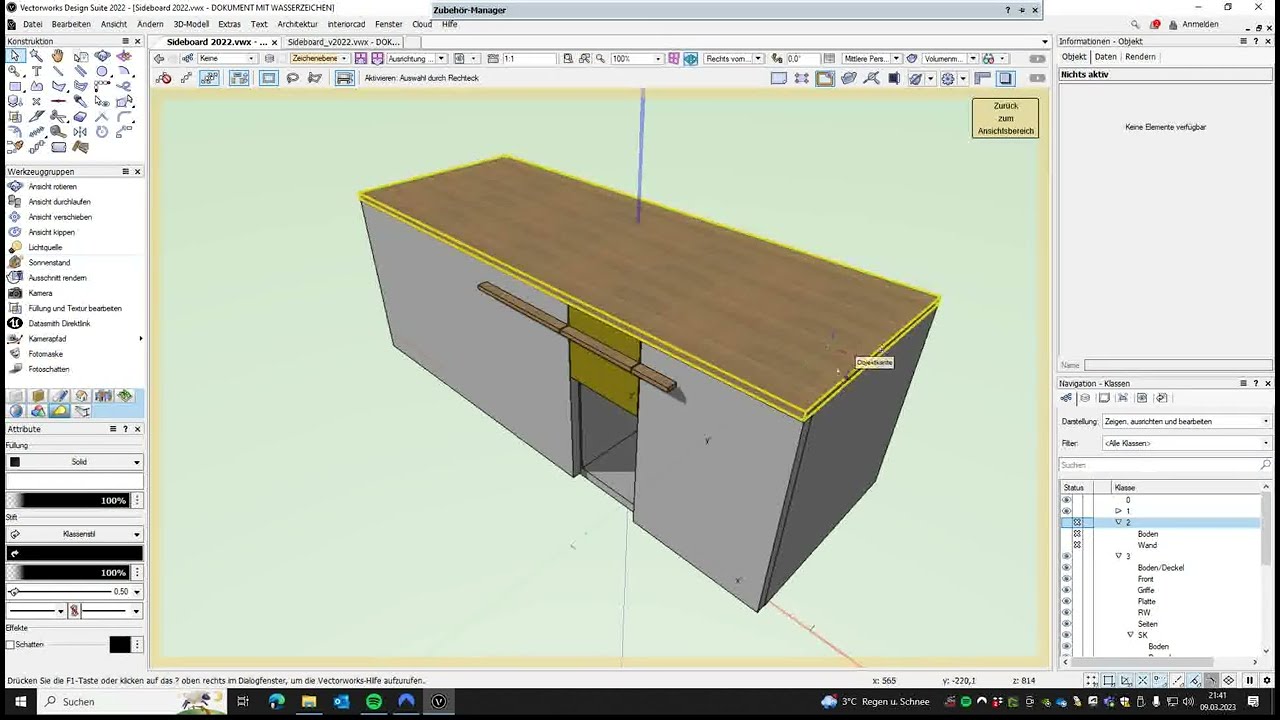The width and height of the screenshot is (1280, 720).
Task: Open the Solid fill type dropdown
Action: coord(75,462)
